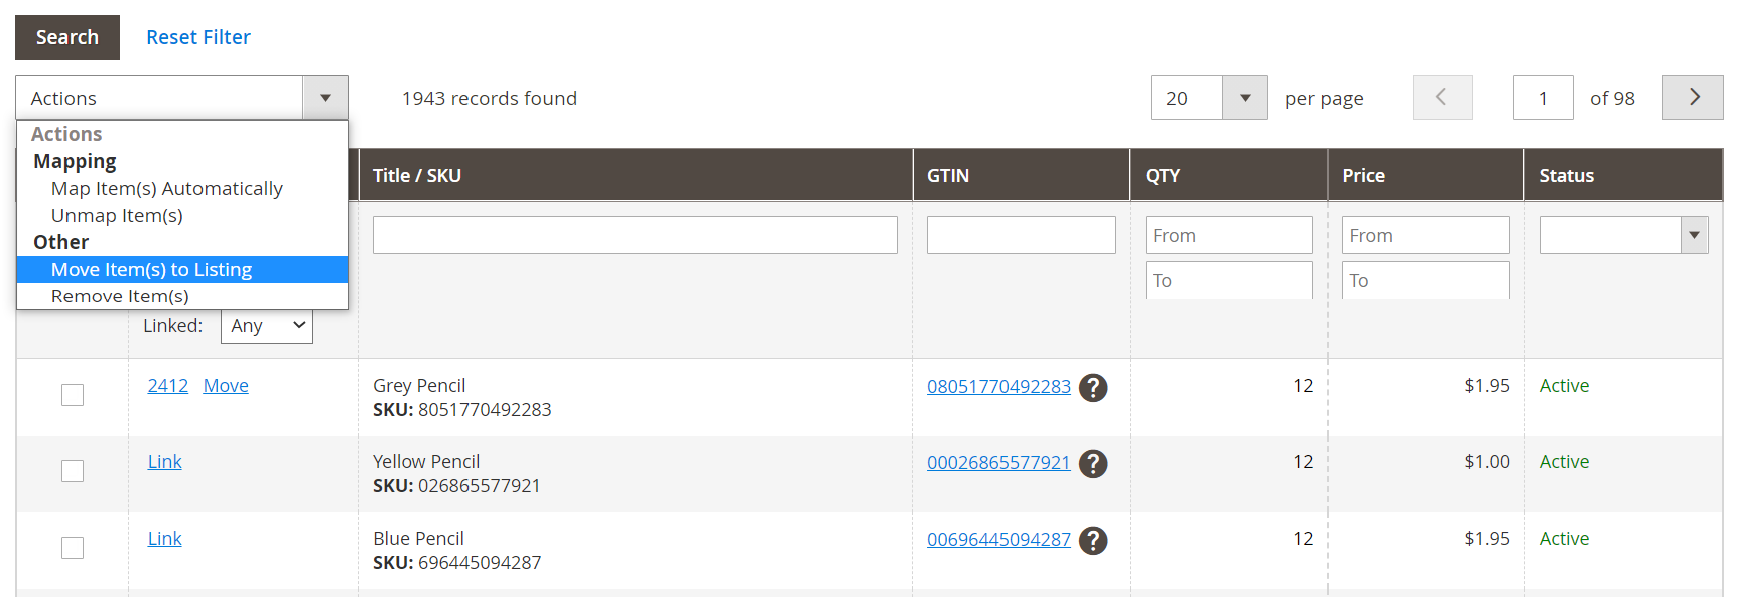Viewport: 1740px width, 604px height.
Task: Open the Linked filter select box
Action: click(x=267, y=326)
